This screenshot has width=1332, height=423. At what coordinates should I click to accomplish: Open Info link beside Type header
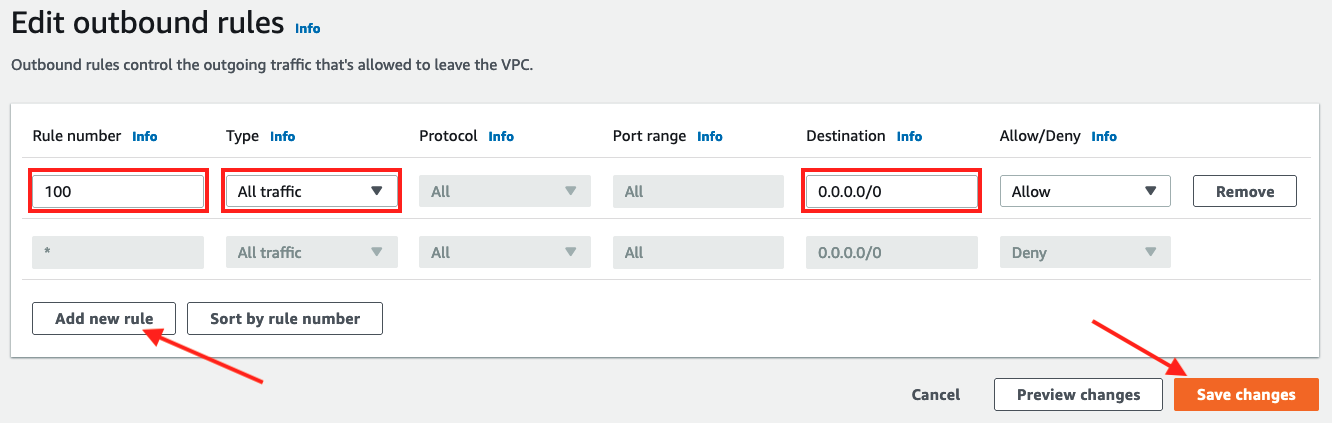tap(283, 136)
